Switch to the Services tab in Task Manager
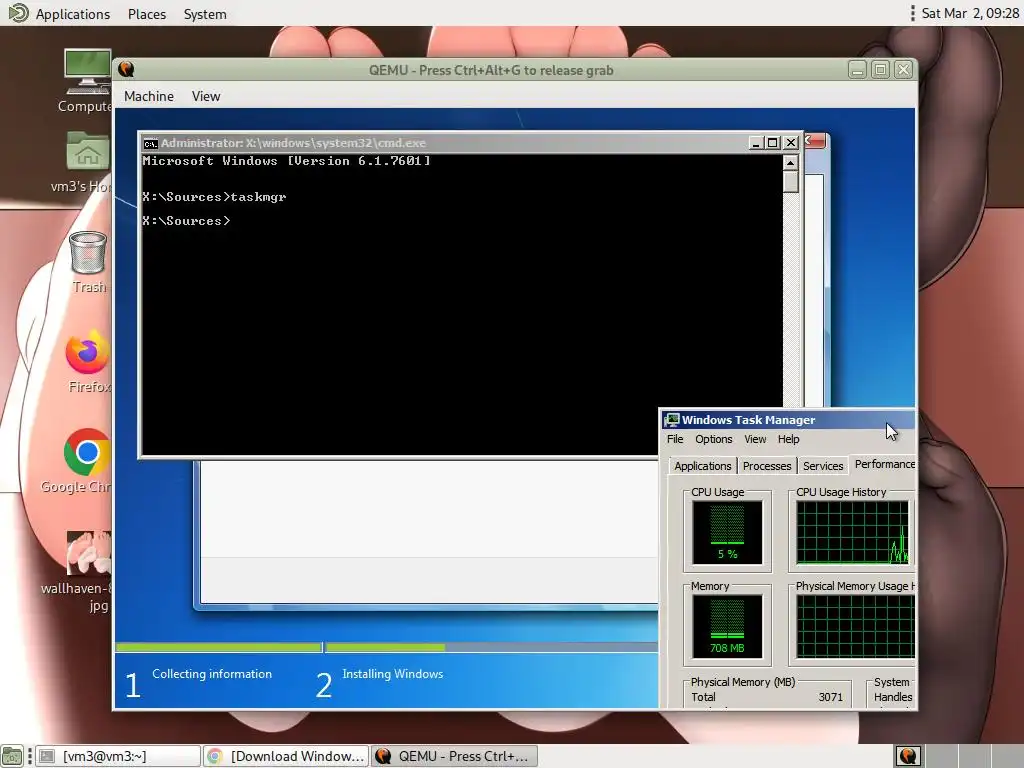 click(x=823, y=466)
